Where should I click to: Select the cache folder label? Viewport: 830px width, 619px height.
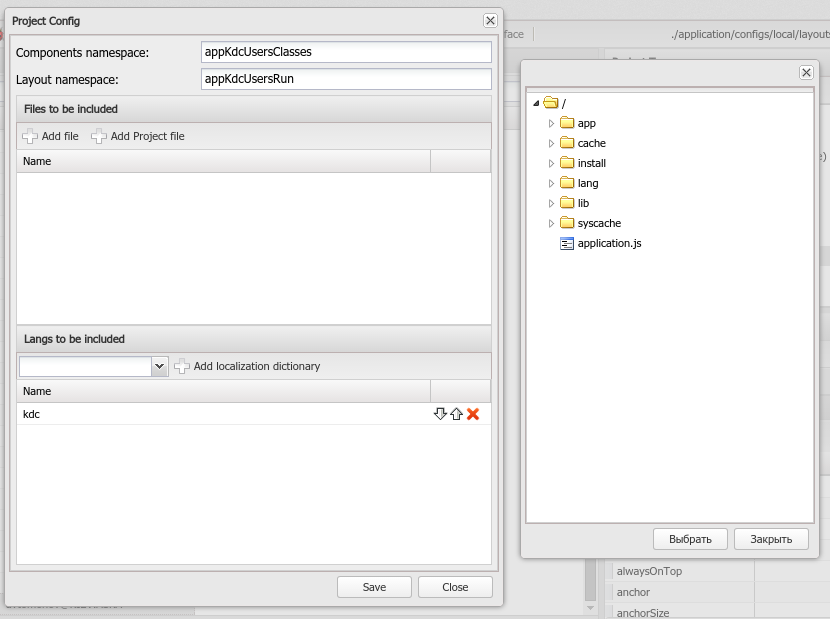591,143
